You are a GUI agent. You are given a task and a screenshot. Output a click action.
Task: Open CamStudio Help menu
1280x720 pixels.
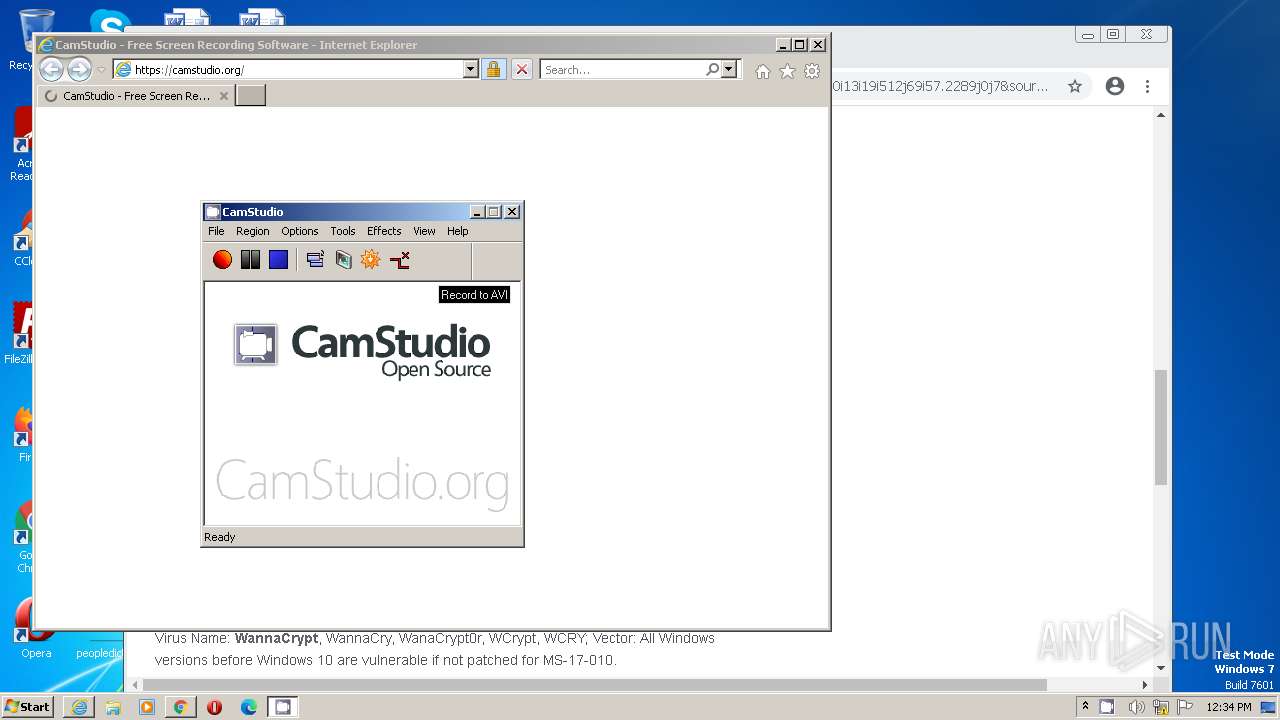click(x=457, y=231)
